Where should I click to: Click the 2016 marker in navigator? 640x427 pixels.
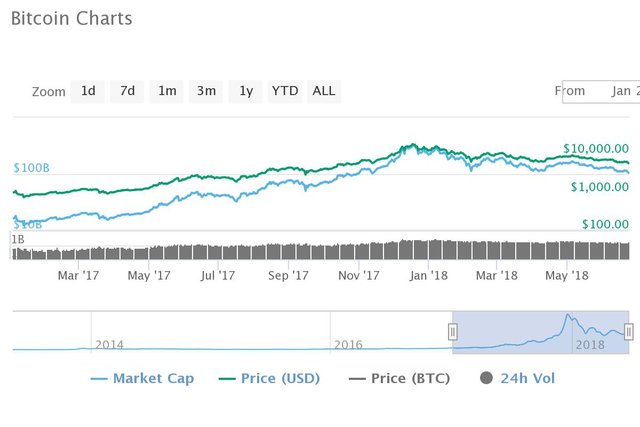[x=348, y=345]
